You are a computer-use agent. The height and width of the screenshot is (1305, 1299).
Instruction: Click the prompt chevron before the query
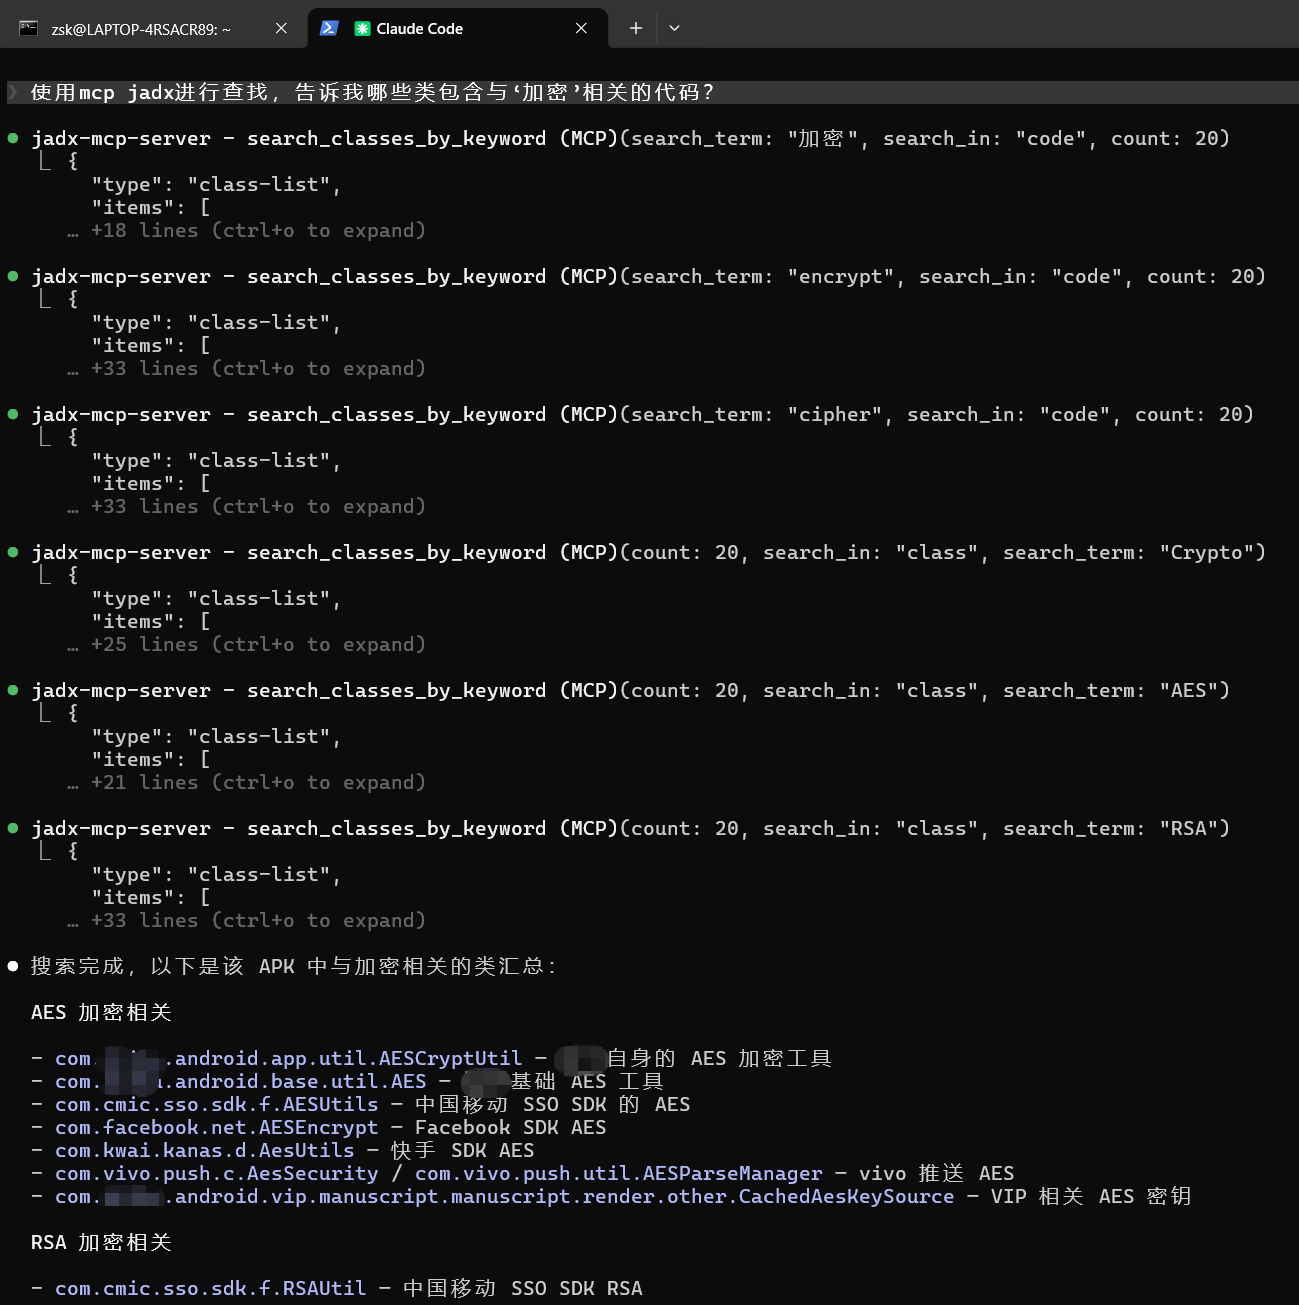coord(13,93)
